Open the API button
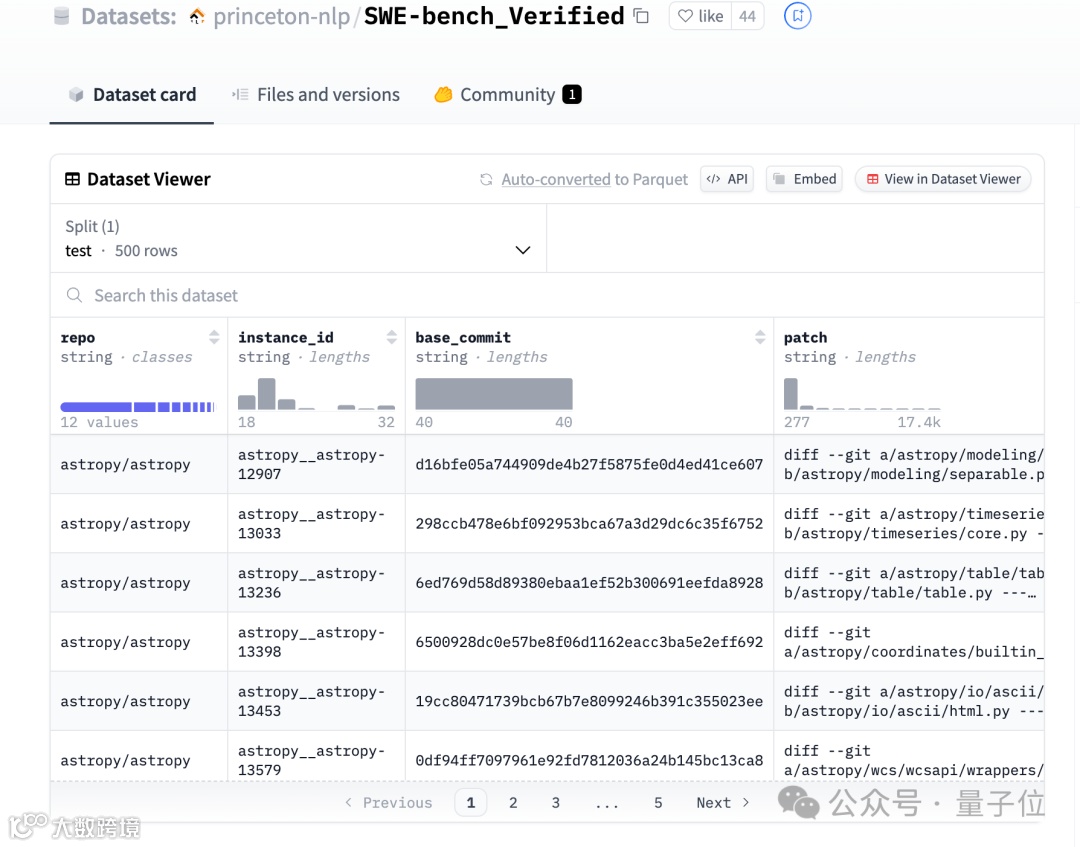1080x847 pixels. pos(727,179)
